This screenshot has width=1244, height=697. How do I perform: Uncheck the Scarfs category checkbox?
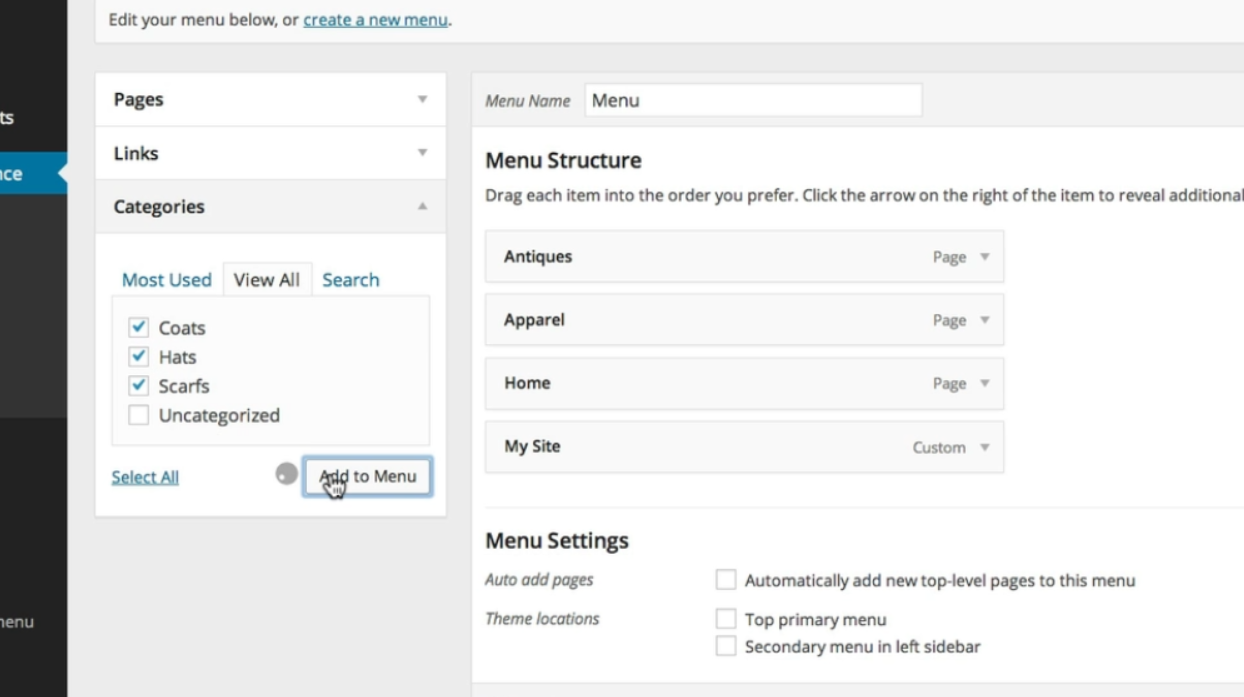point(139,385)
